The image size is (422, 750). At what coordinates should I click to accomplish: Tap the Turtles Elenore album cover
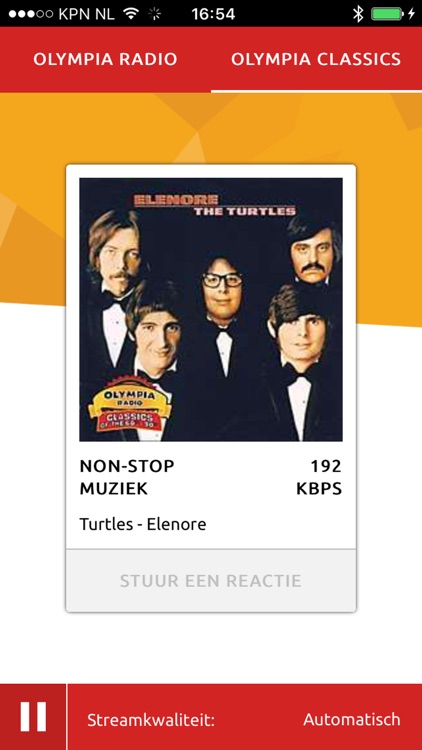pyautogui.click(x=211, y=309)
